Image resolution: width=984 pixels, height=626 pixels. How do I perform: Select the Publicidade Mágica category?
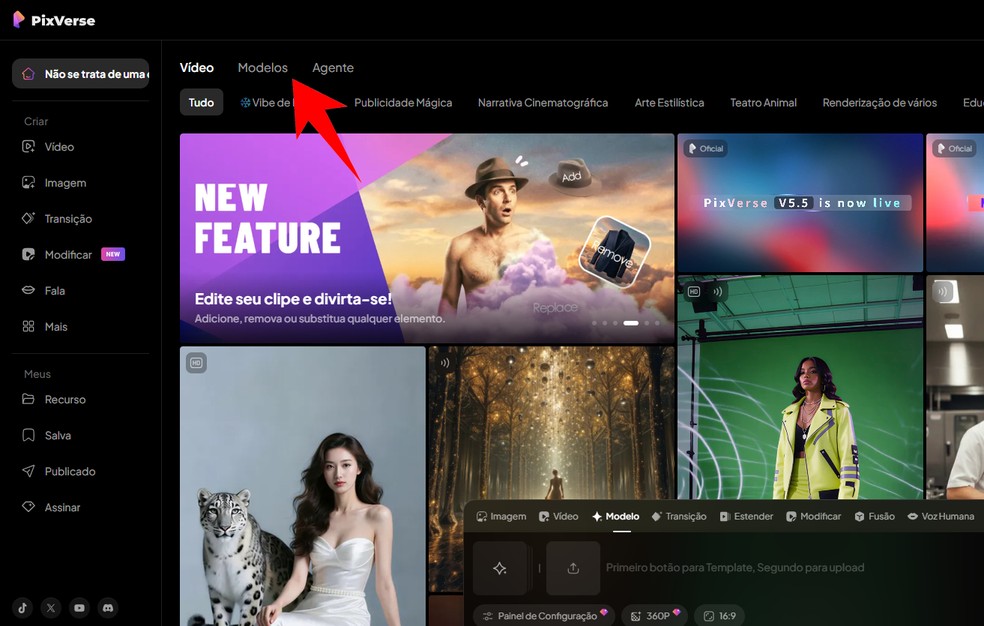pyautogui.click(x=403, y=102)
